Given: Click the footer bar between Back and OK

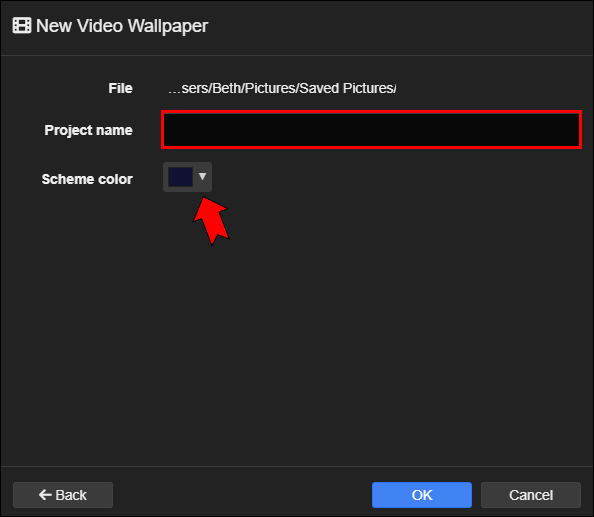Looking at the screenshot, I should coord(242,495).
